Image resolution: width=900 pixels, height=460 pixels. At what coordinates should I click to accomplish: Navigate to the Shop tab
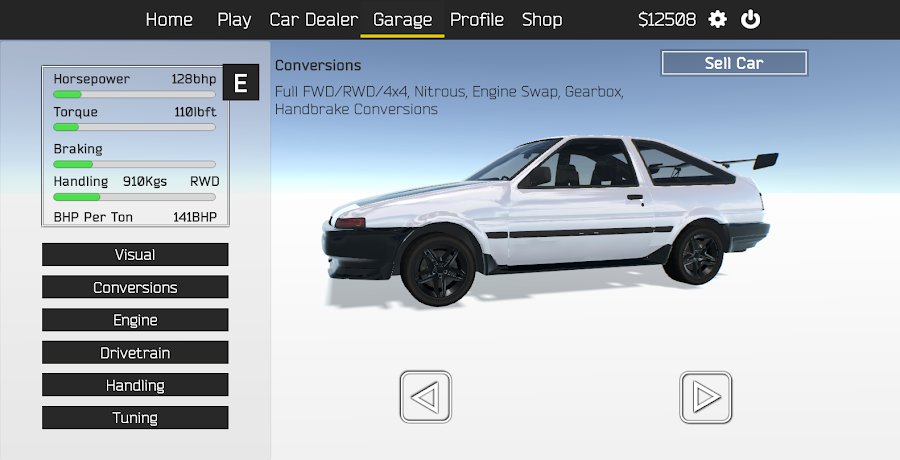click(x=542, y=19)
